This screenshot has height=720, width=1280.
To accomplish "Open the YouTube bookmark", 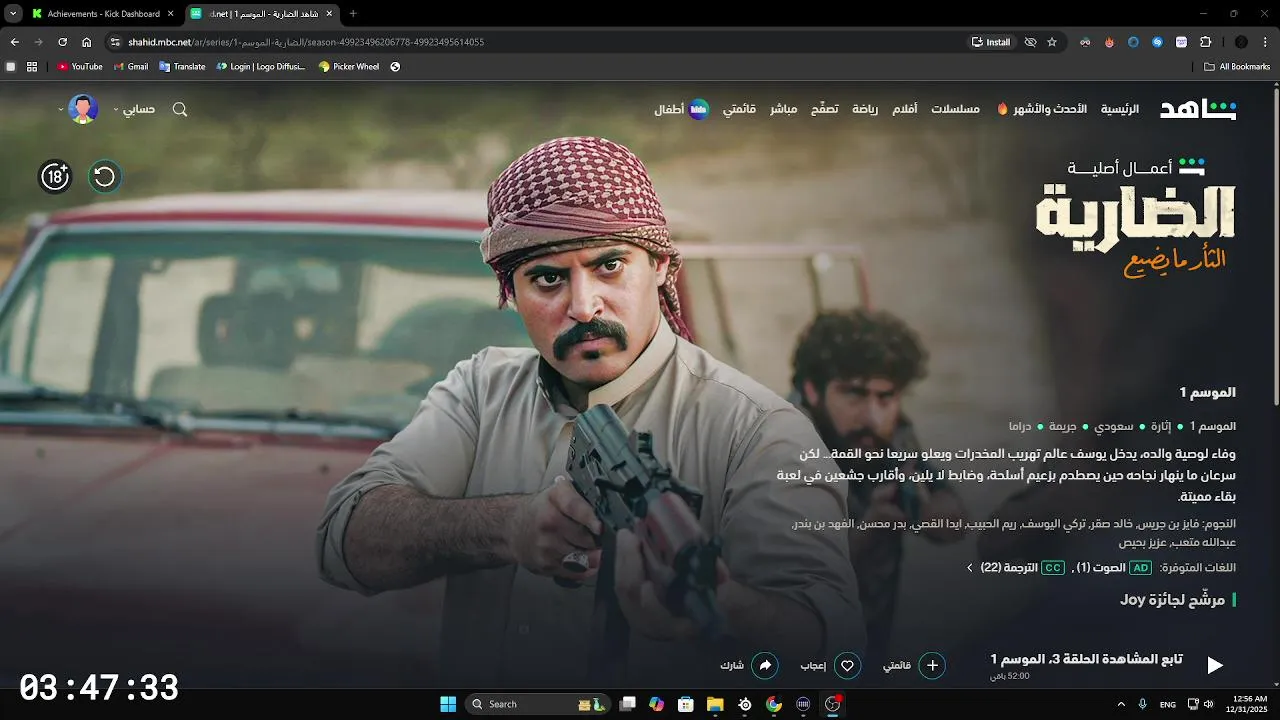I will pyautogui.click(x=80, y=67).
